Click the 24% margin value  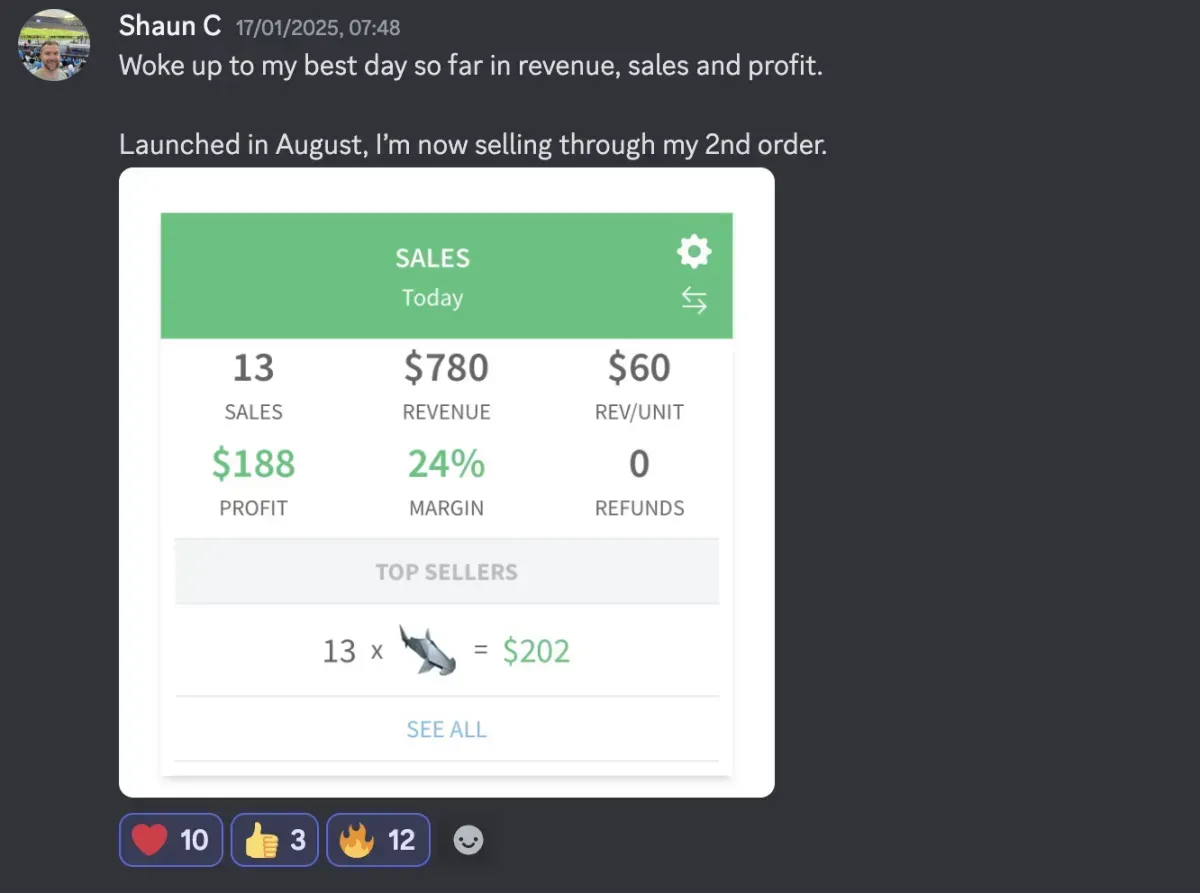coord(446,464)
